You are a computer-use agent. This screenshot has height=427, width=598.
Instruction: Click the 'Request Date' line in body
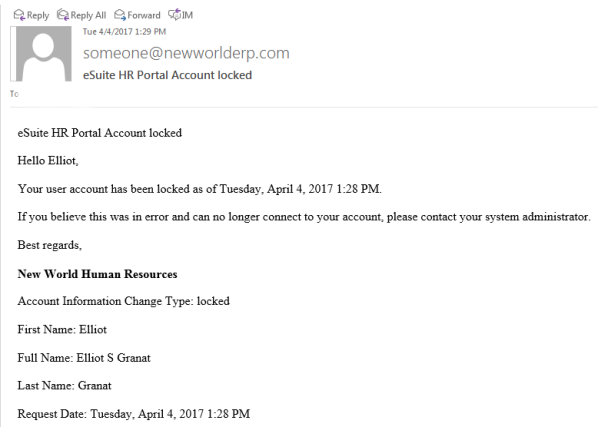pyautogui.click(x=134, y=414)
